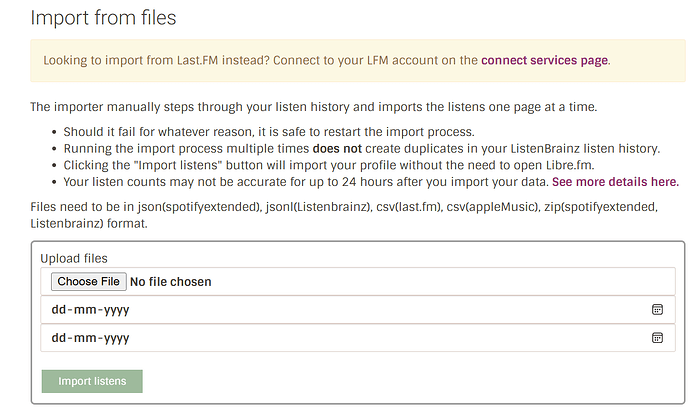This screenshot has height=413, width=690.
Task: Click the Files need to be in paragraph
Action: click(344, 215)
